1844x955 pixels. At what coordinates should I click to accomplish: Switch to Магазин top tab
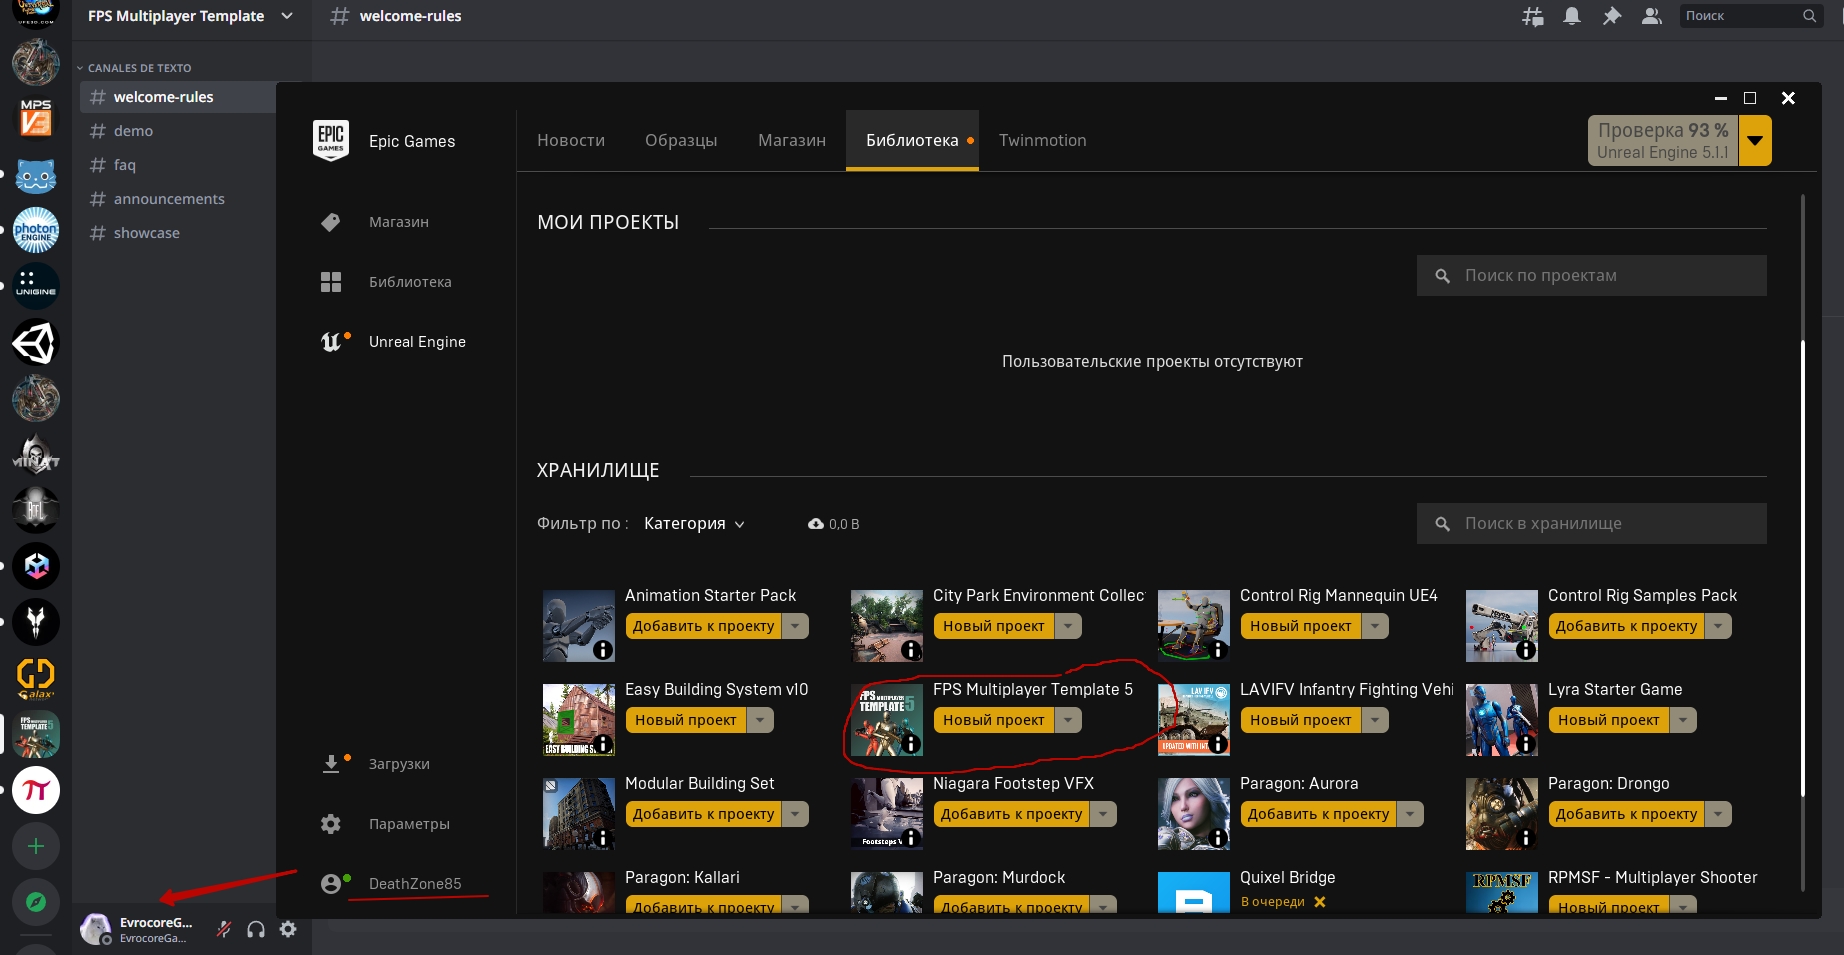(791, 141)
